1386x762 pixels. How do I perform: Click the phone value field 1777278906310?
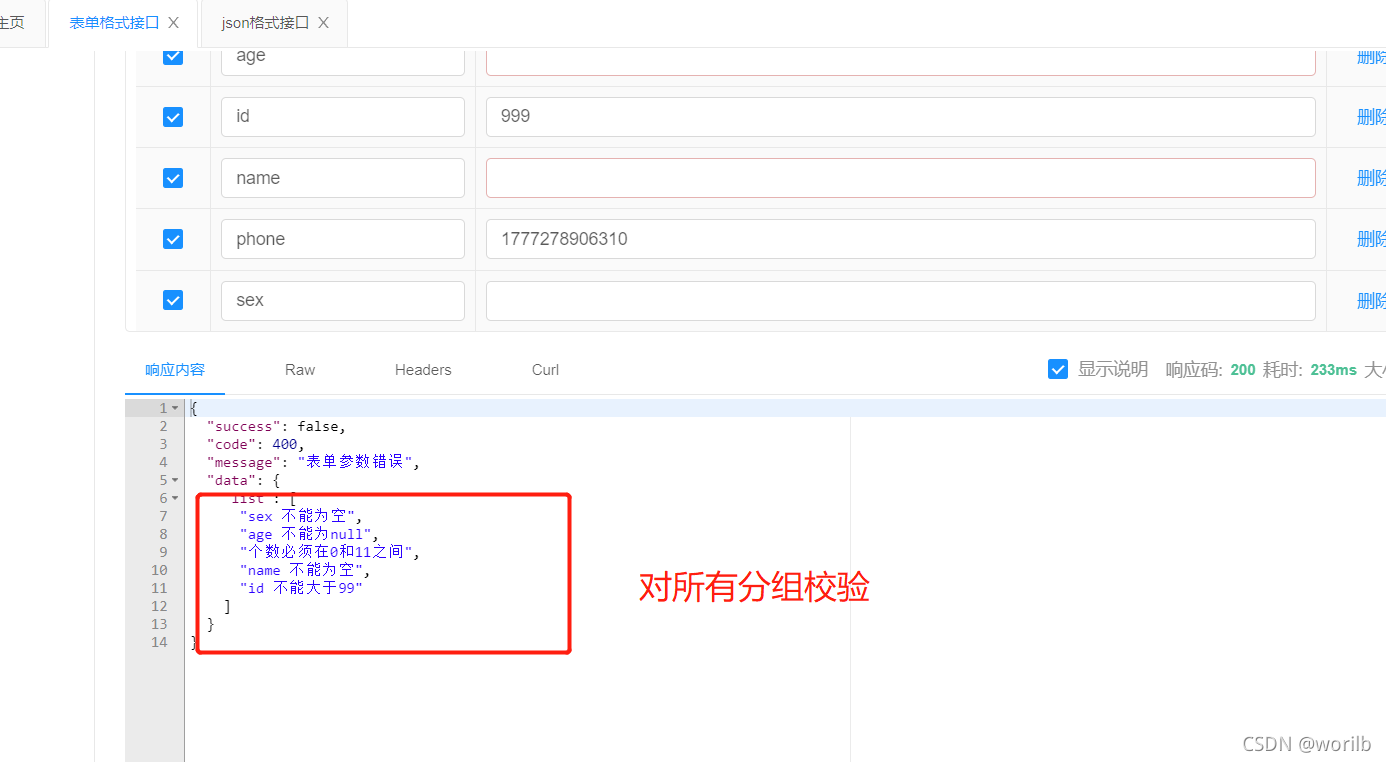tap(901, 239)
